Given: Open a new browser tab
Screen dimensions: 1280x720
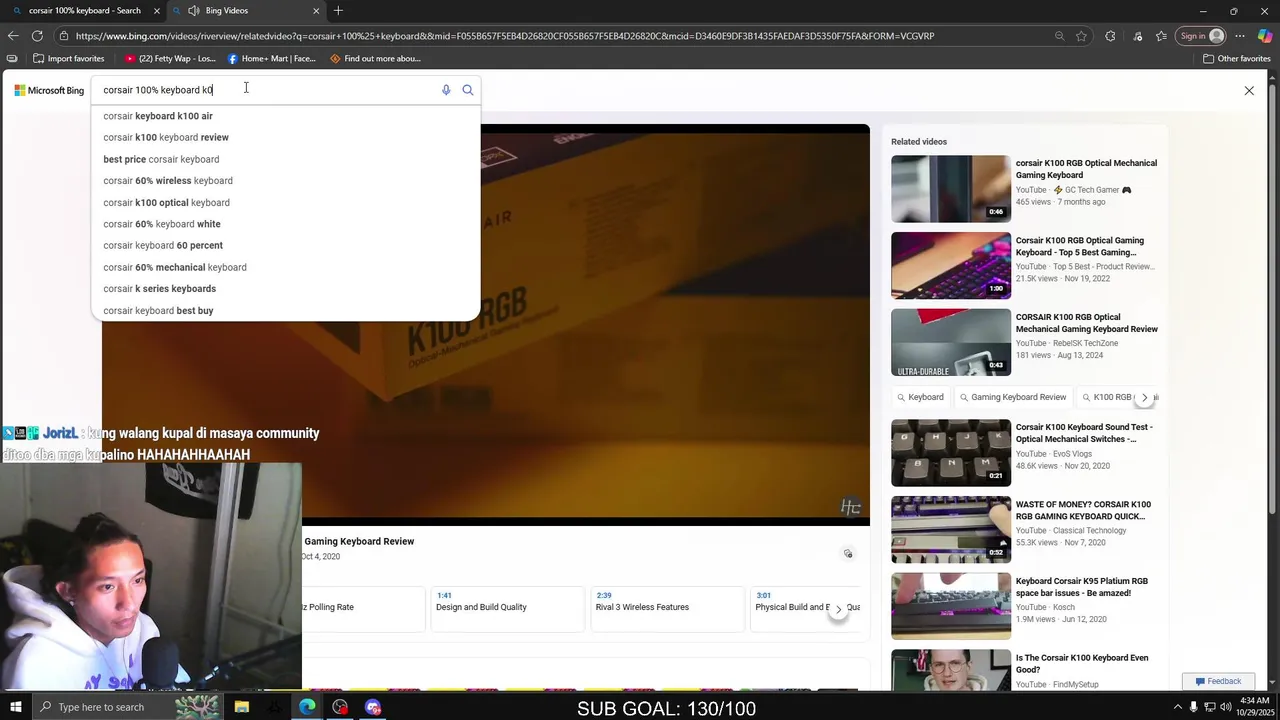Looking at the screenshot, I should click(338, 11).
